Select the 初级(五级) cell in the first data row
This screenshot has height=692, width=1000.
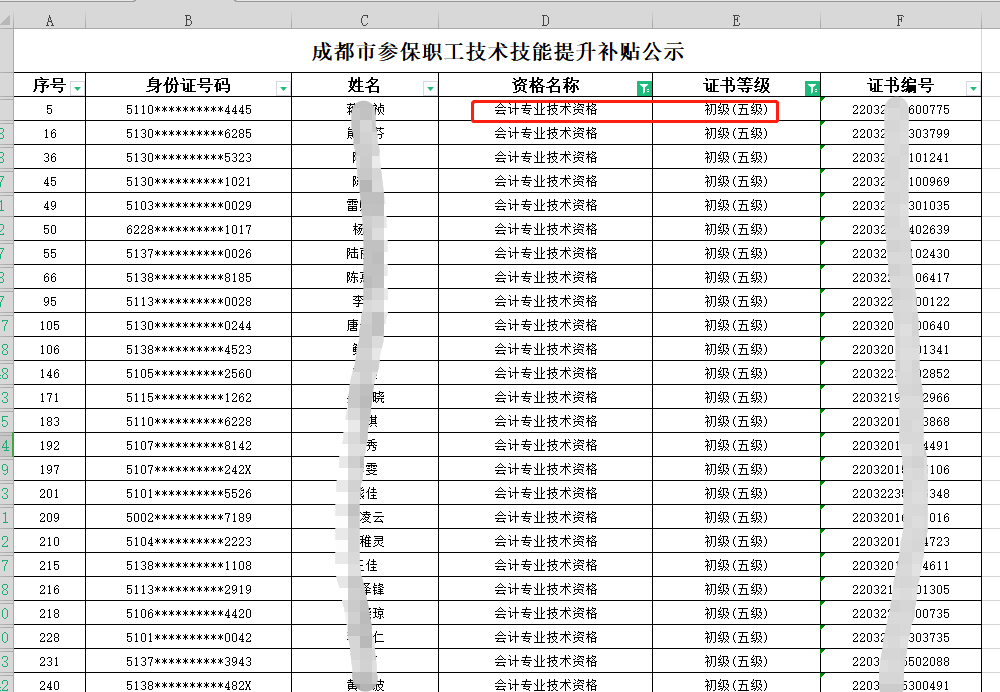point(735,110)
